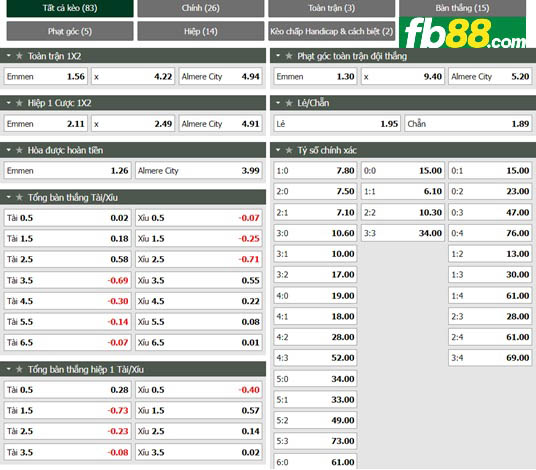Collapse Tổng bàn thắng Tài/Xỉu arrow
Viewport: 536px width, 470px height.
click(9, 197)
